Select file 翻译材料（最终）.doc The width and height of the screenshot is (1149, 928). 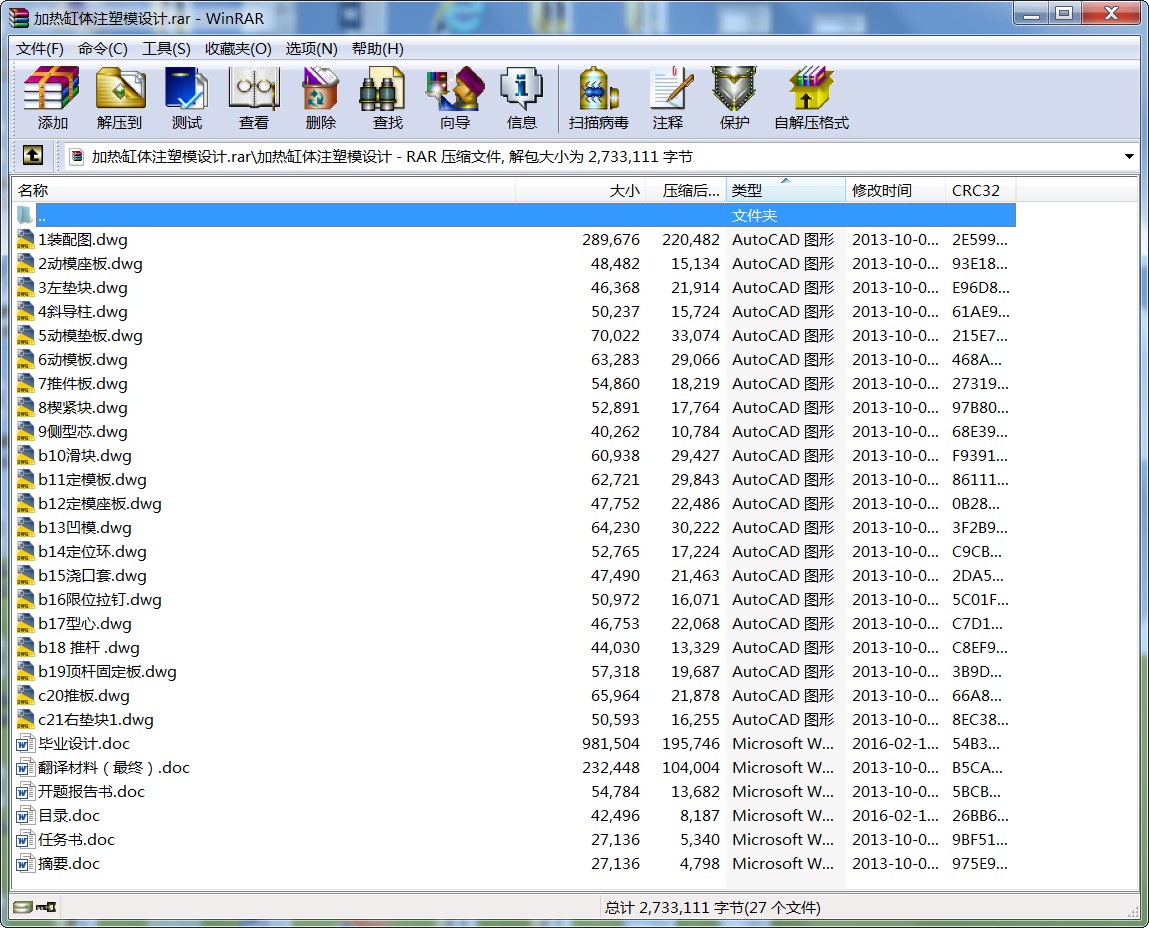[114, 768]
